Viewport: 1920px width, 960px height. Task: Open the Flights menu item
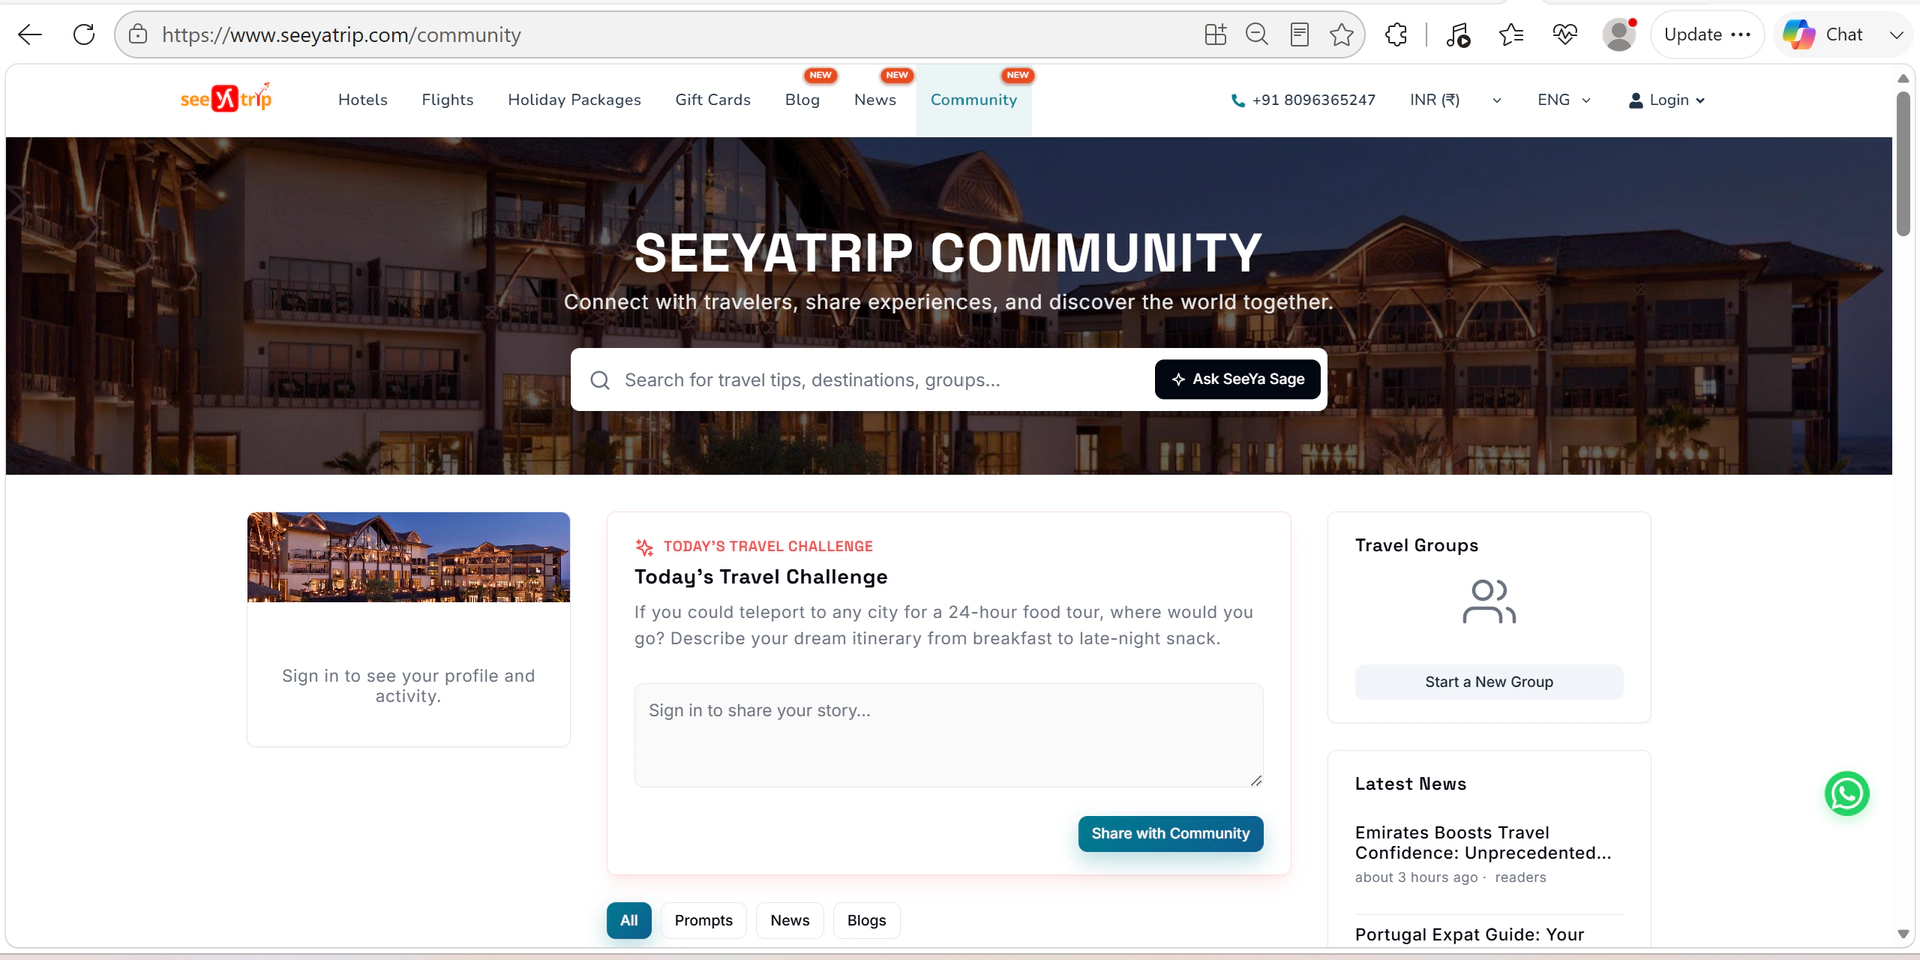[448, 100]
